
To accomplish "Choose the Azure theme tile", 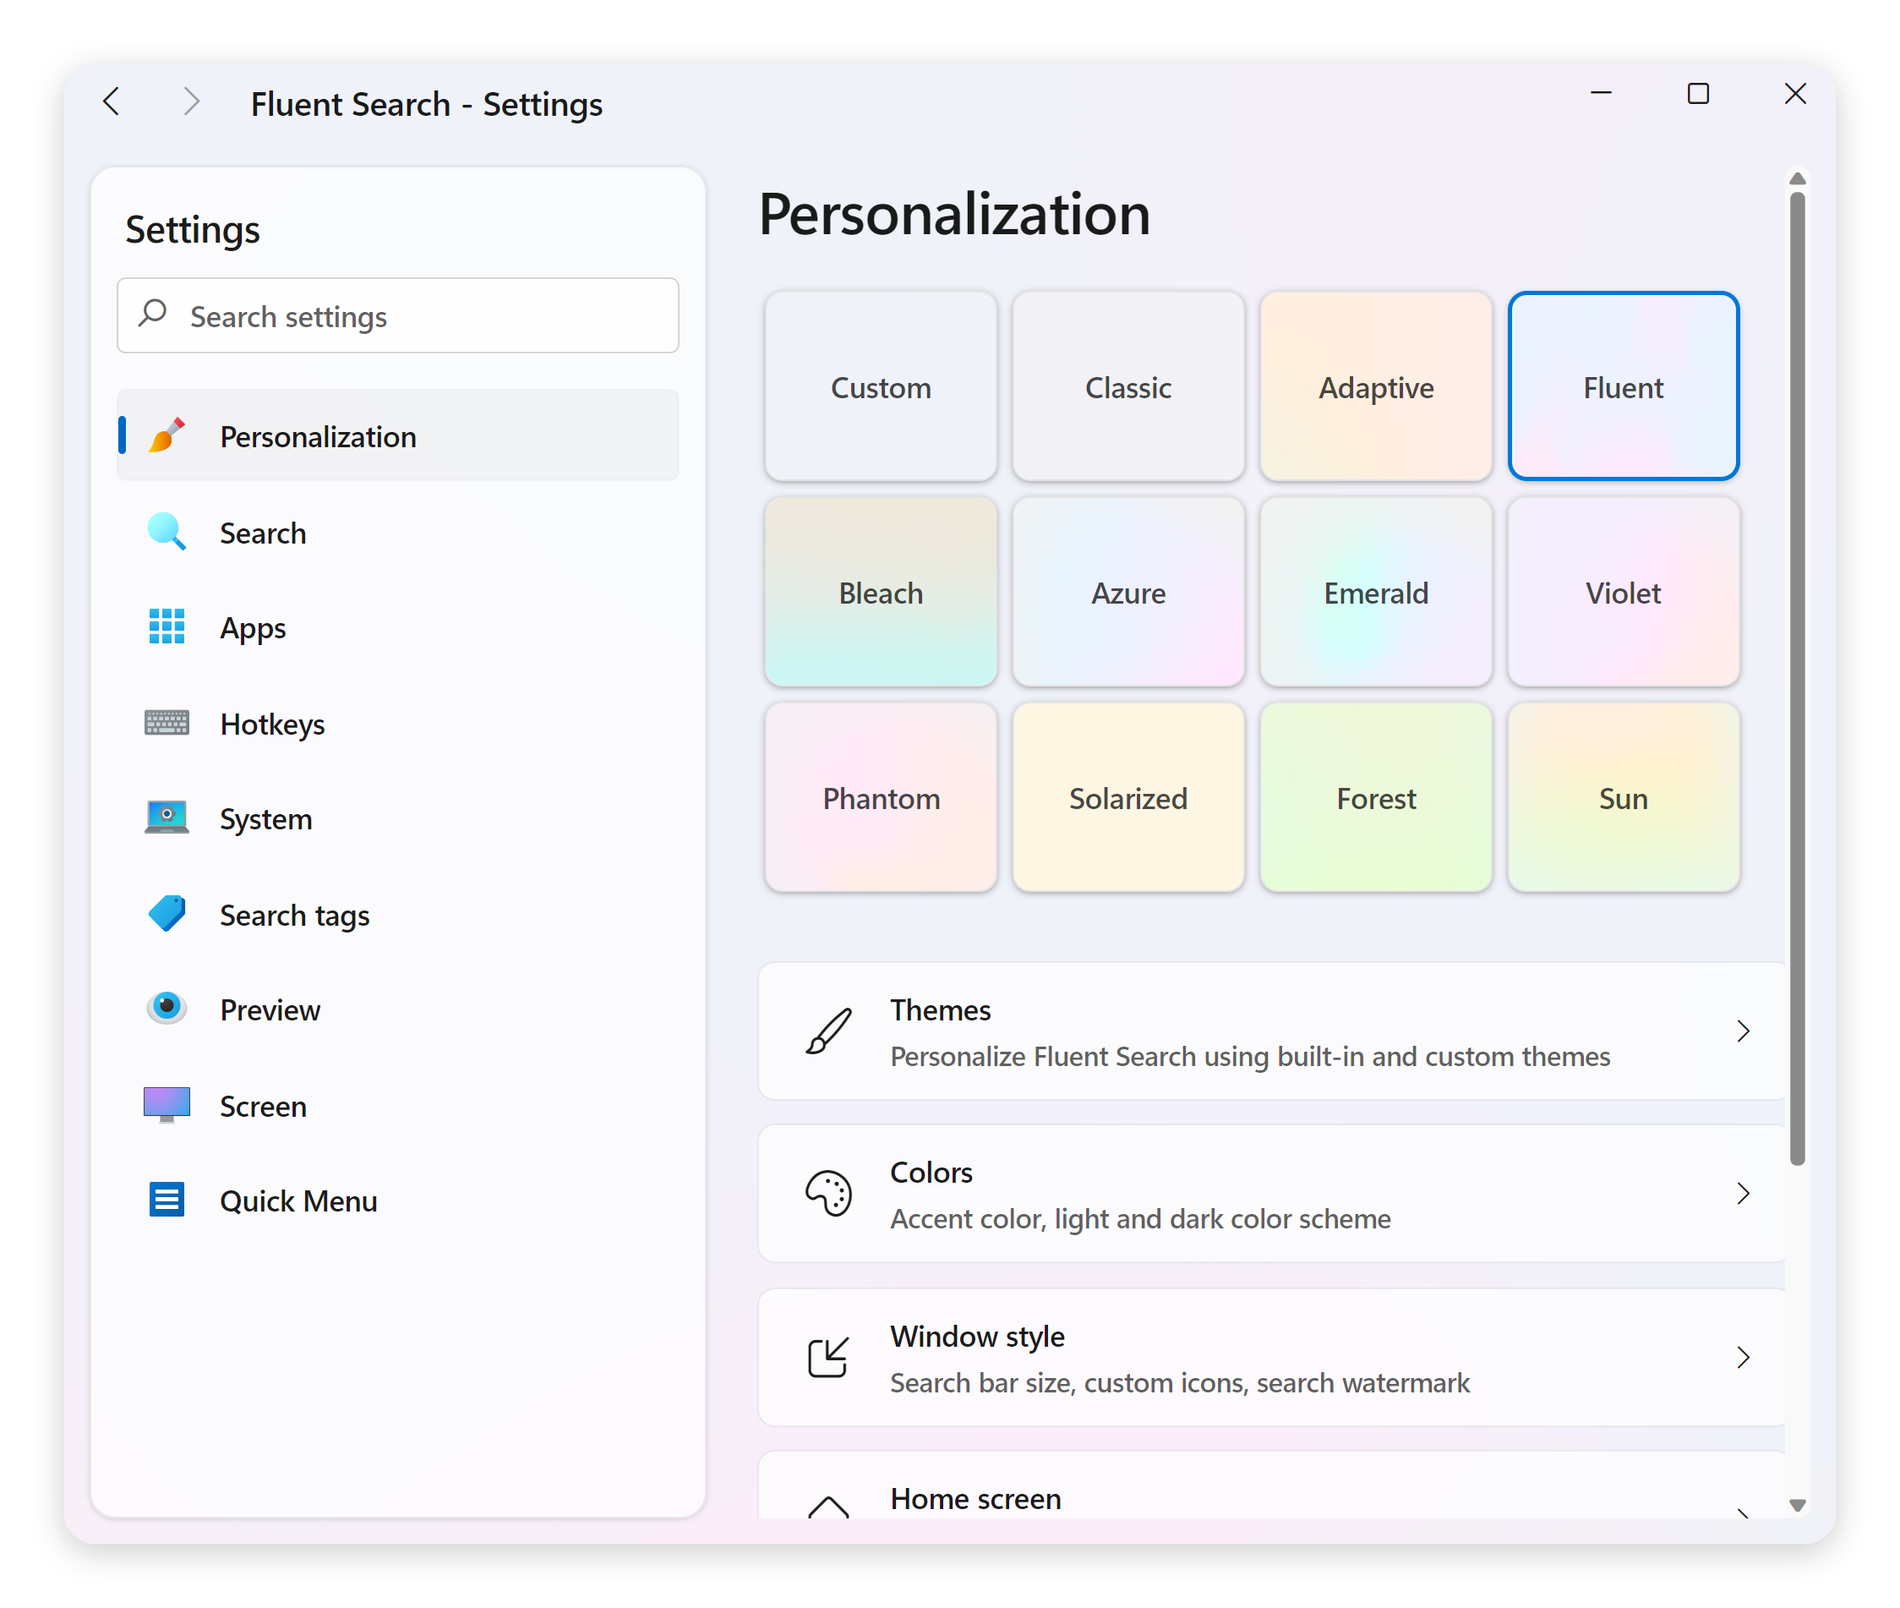I will point(1128,592).
